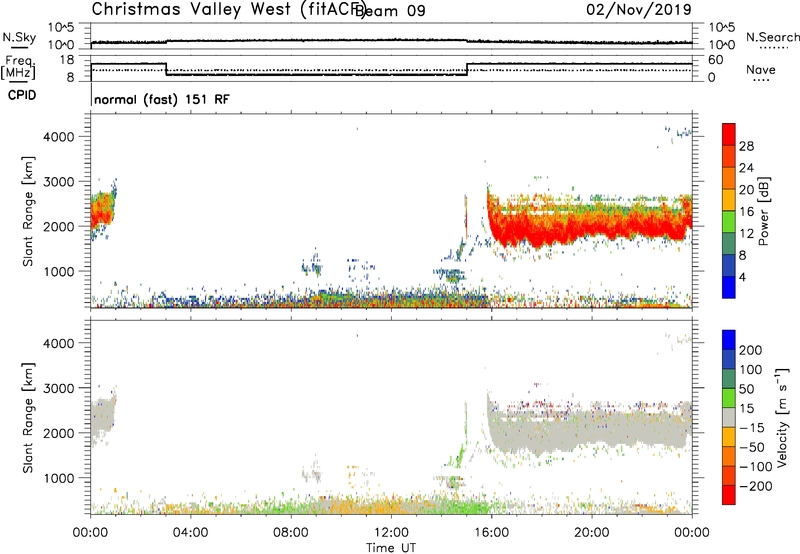Click the 'N.Search' legend label
The image size is (800, 554).
click(772, 37)
